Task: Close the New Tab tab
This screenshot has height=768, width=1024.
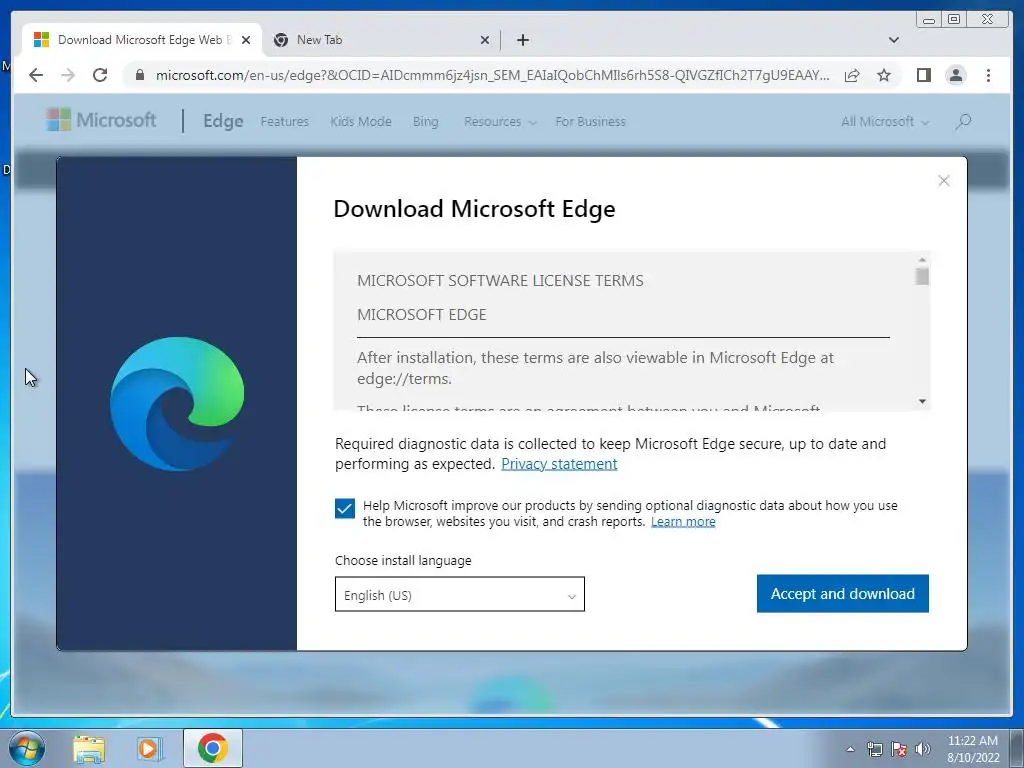Action: tap(485, 40)
